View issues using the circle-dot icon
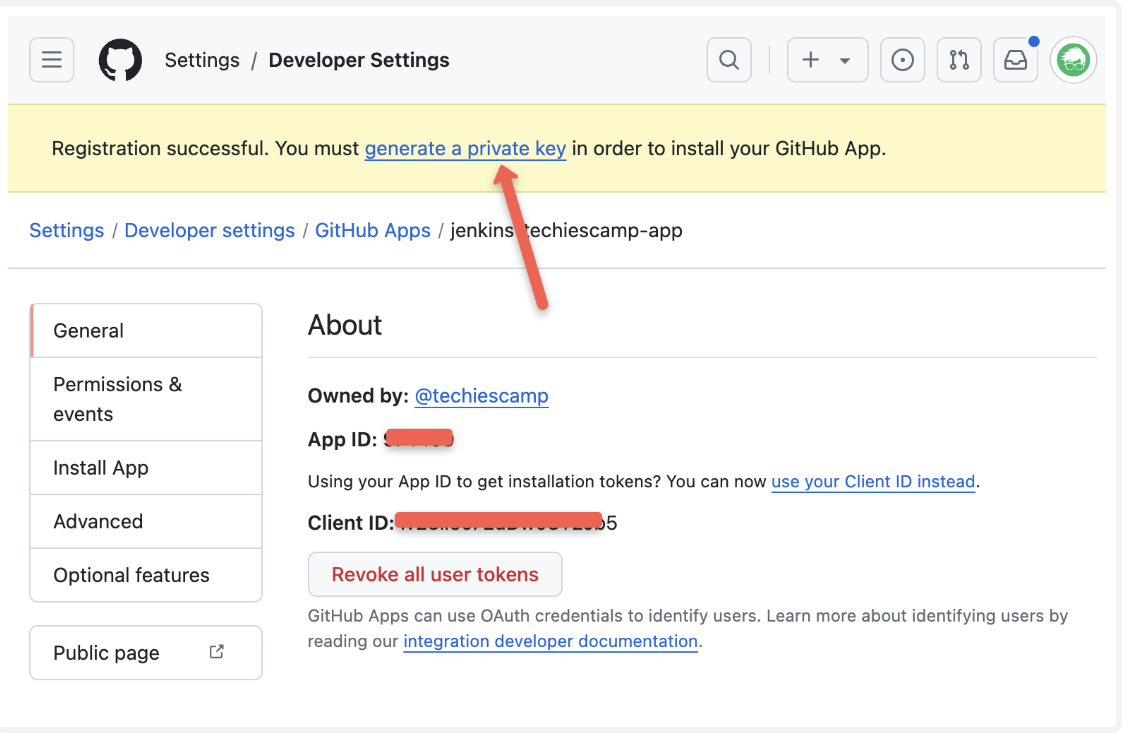This screenshot has width=1128, height=744. (x=902, y=60)
